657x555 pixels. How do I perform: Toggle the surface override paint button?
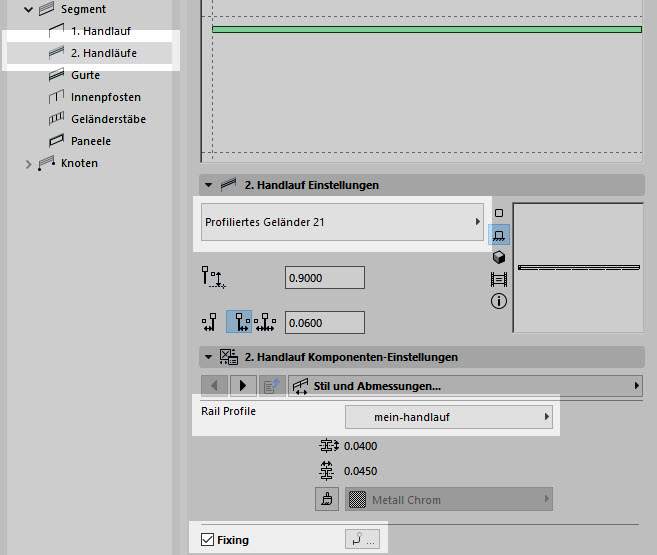tap(327, 499)
